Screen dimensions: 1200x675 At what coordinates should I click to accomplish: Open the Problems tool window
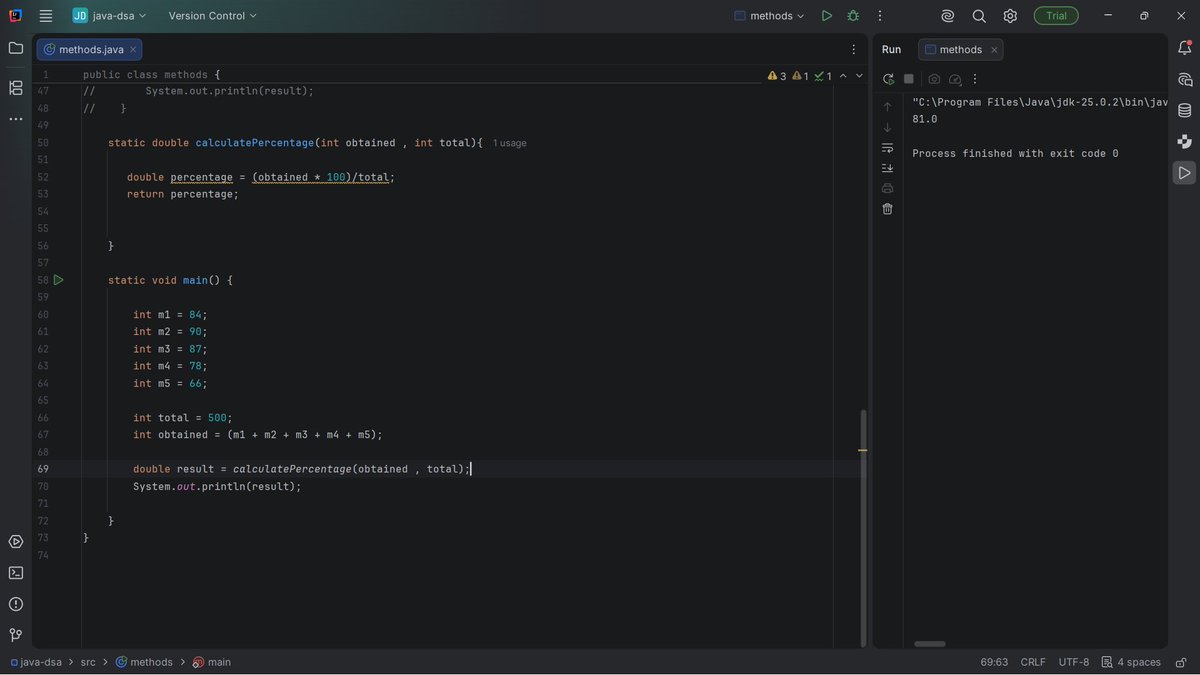point(16,604)
